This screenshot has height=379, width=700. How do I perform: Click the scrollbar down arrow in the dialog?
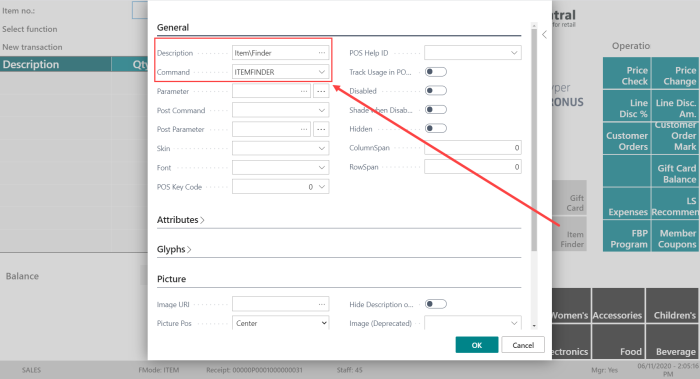coord(534,326)
